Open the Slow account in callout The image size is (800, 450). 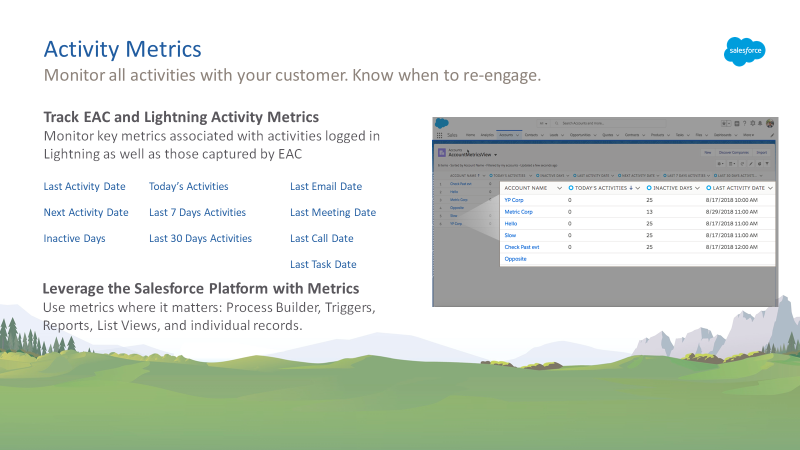510,235
